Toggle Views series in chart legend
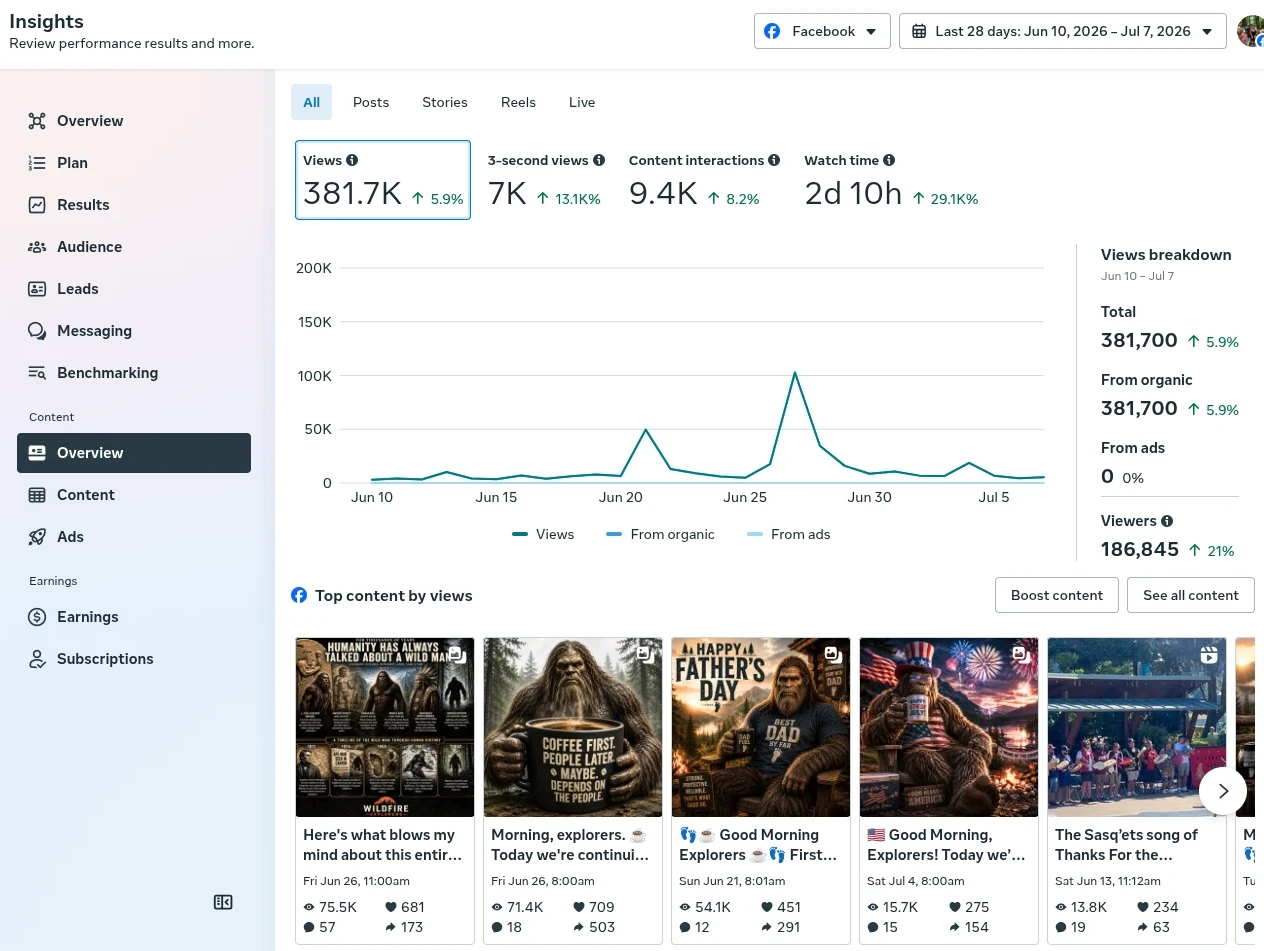Viewport: 1264px width, 951px height. click(x=543, y=534)
